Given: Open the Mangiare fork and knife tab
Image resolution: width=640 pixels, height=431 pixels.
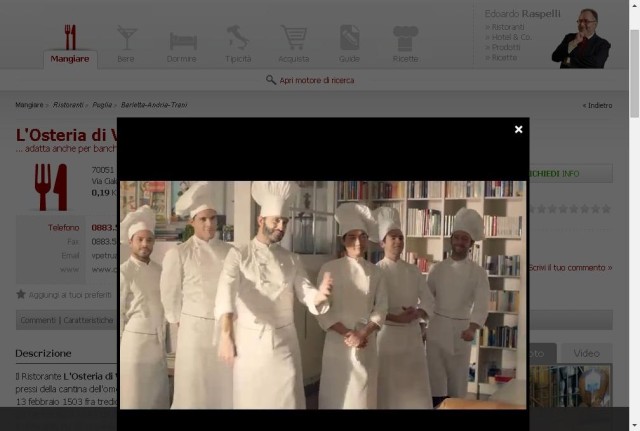Looking at the screenshot, I should click(x=70, y=46).
